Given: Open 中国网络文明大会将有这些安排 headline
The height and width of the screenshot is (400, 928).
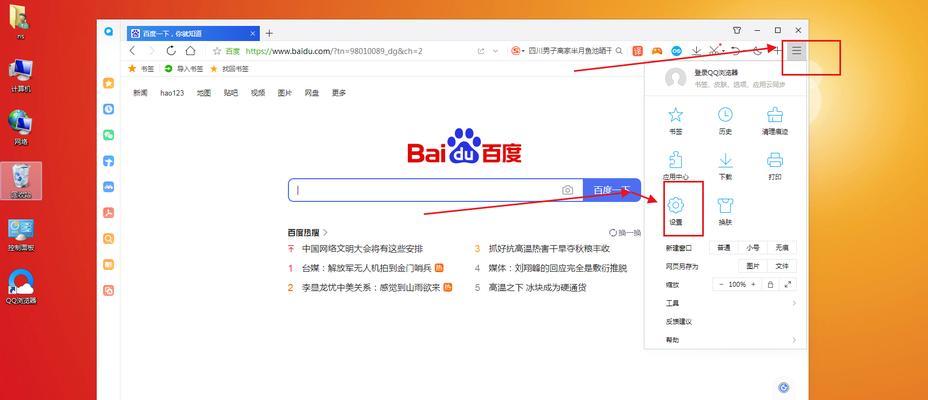Looking at the screenshot, I should point(362,249).
